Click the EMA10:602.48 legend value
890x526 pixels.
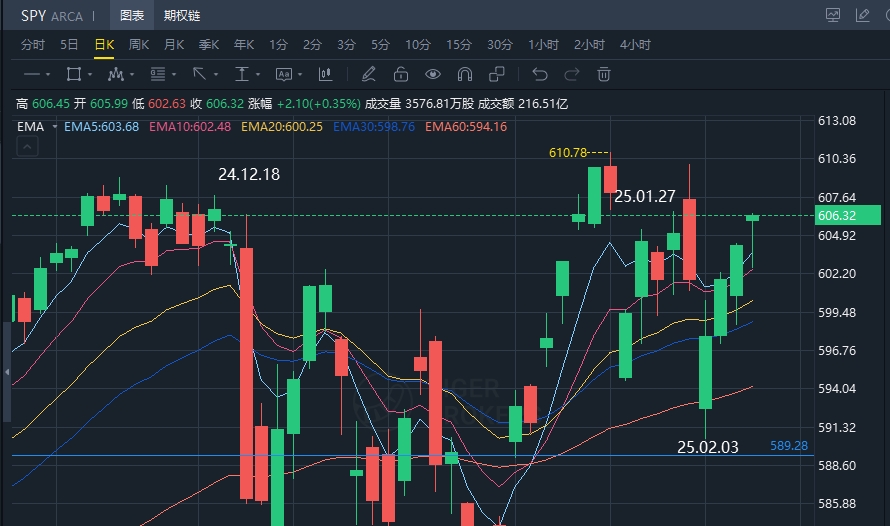click(190, 127)
